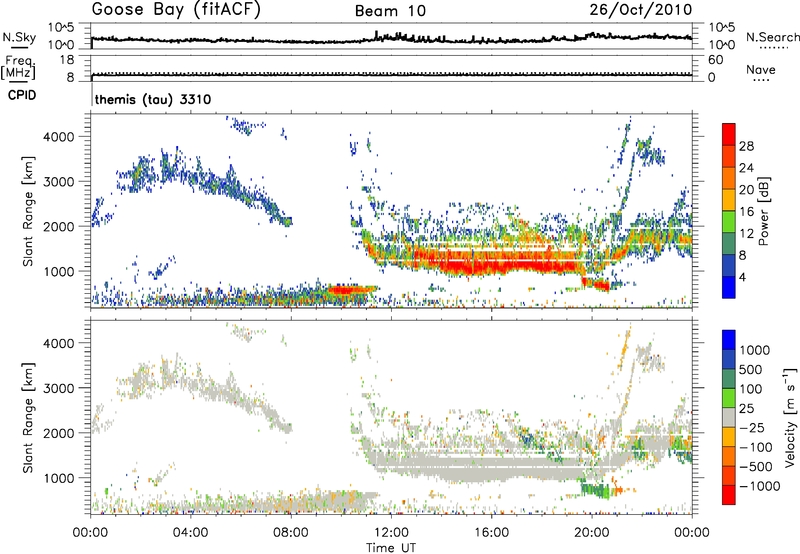Pick the gray segment of the velocity colorbar
Screen dimensions: 800x554
pos(729,417)
